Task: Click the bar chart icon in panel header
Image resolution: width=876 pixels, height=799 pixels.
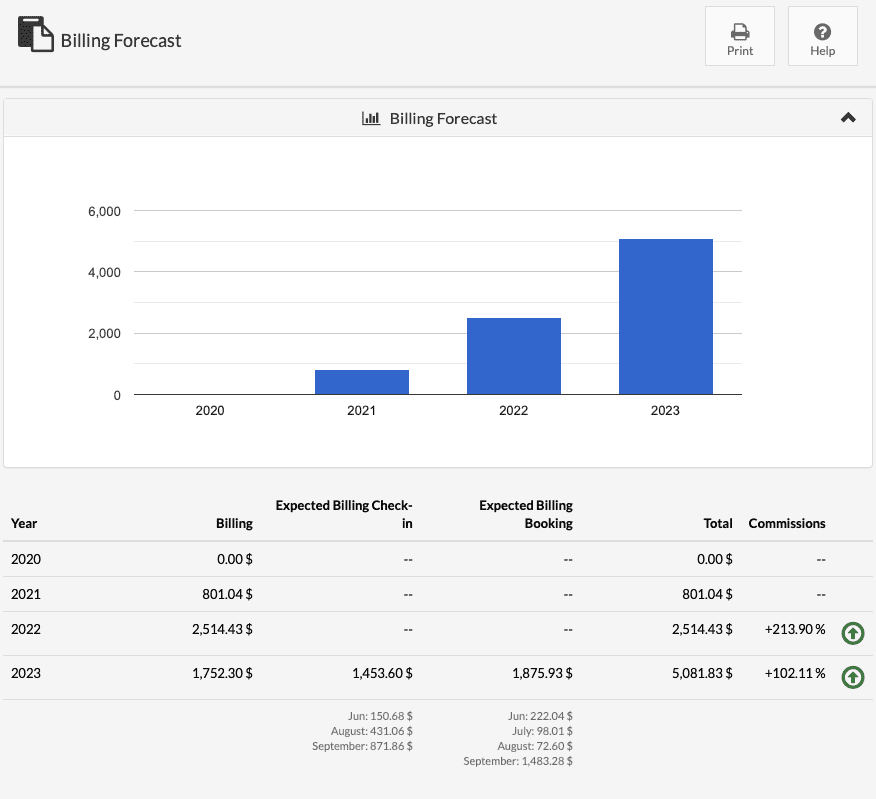Action: (371, 118)
